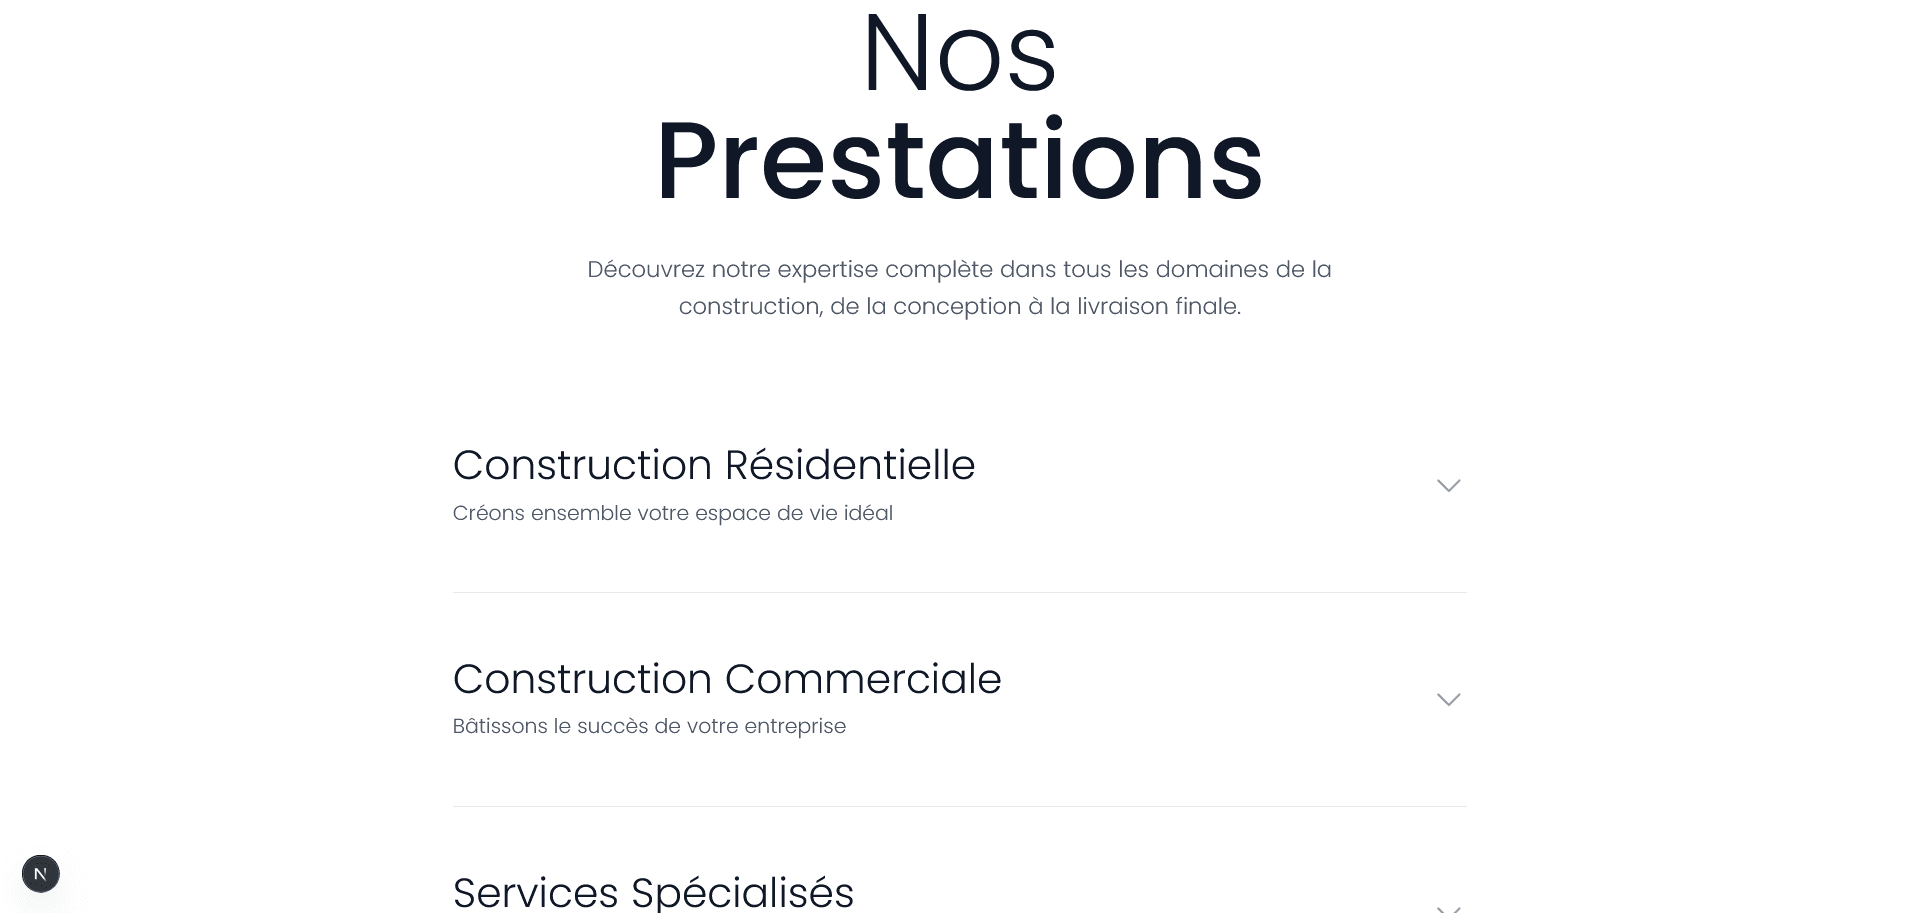Click 'Construction' in the Résidentielle title

coord(582,465)
